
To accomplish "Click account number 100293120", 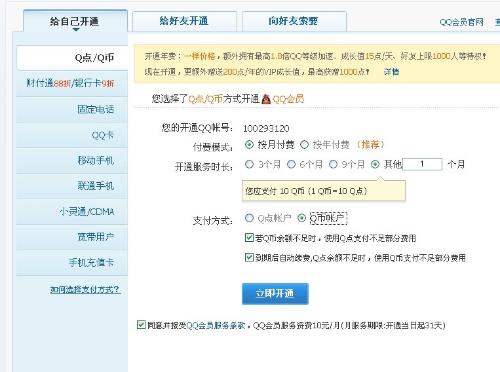I will tap(266, 128).
